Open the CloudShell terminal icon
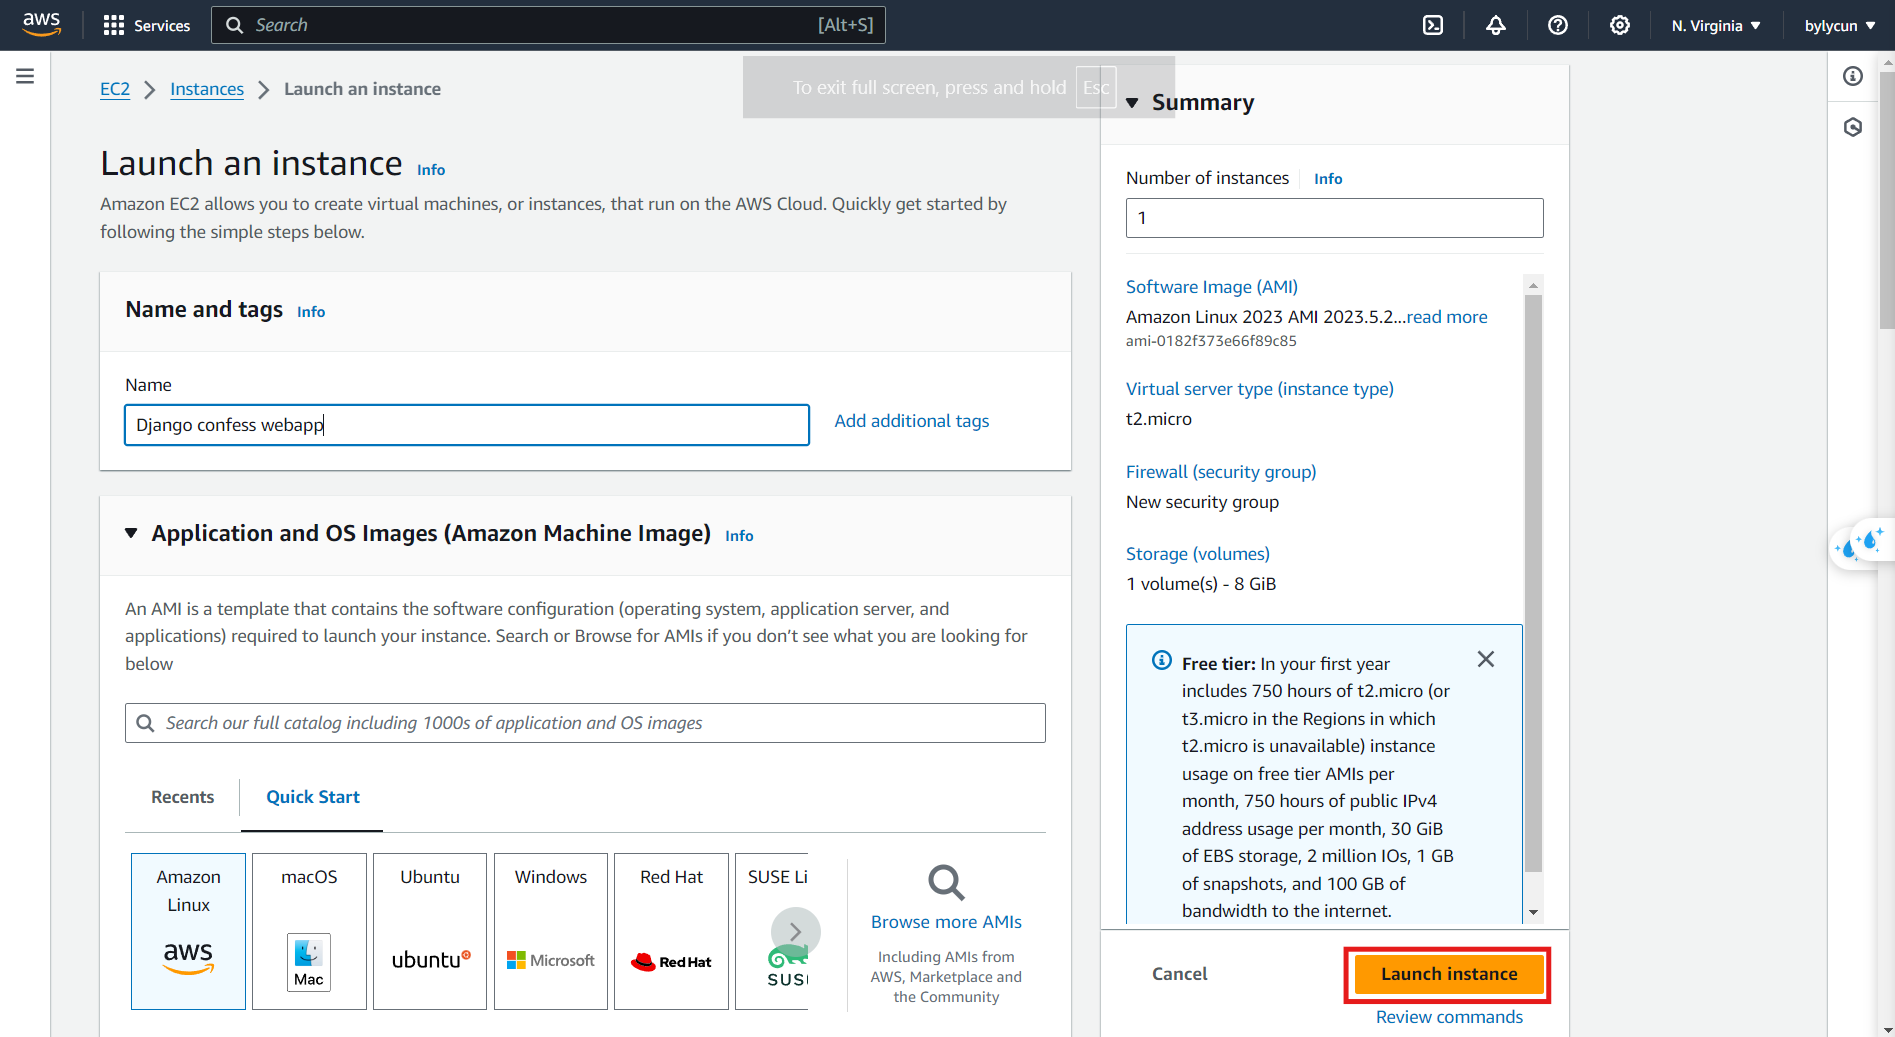Image resolution: width=1895 pixels, height=1037 pixels. [x=1433, y=25]
